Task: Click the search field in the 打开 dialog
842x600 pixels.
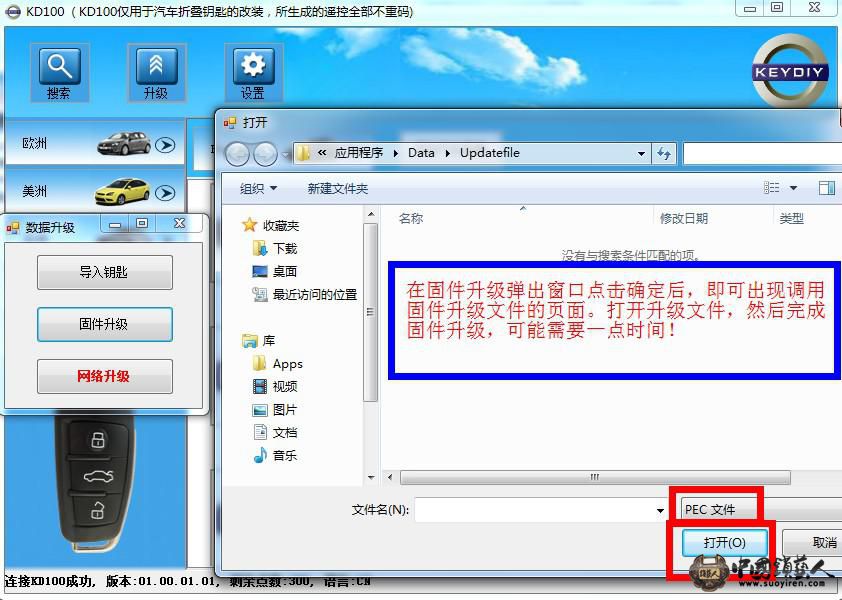Action: (x=761, y=154)
